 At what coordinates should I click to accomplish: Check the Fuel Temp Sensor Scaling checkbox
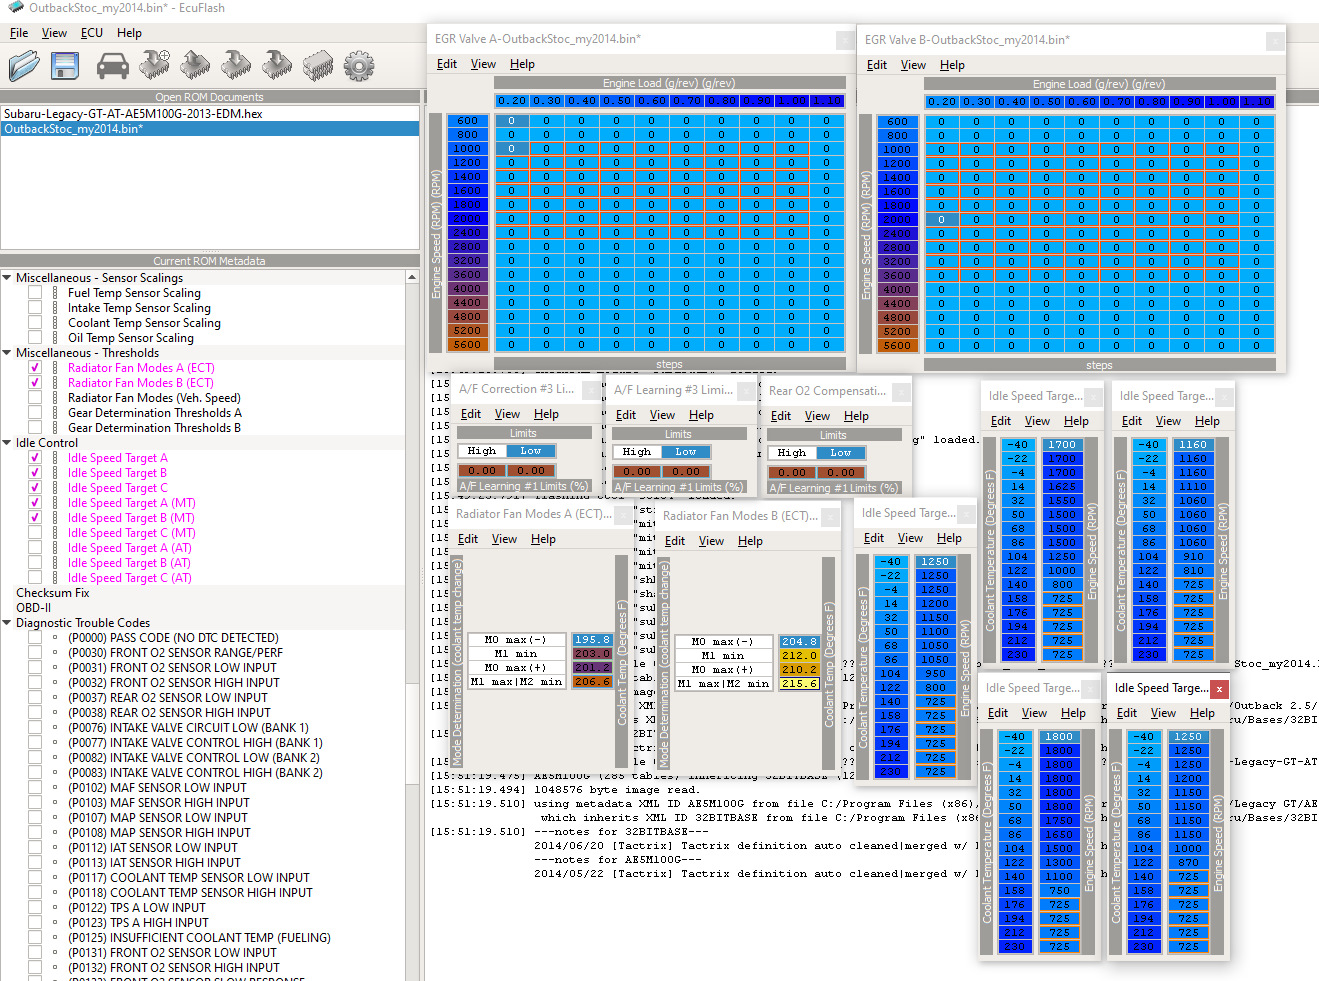[35, 293]
